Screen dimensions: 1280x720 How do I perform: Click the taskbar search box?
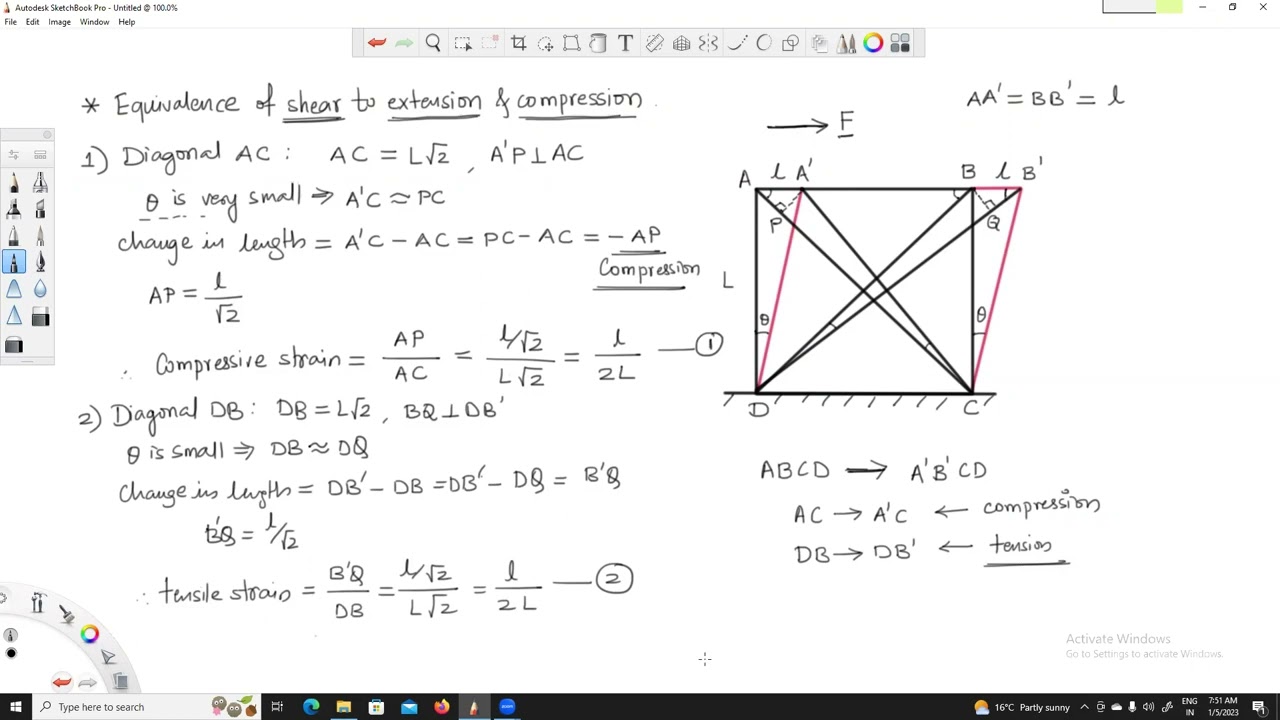(x=147, y=707)
